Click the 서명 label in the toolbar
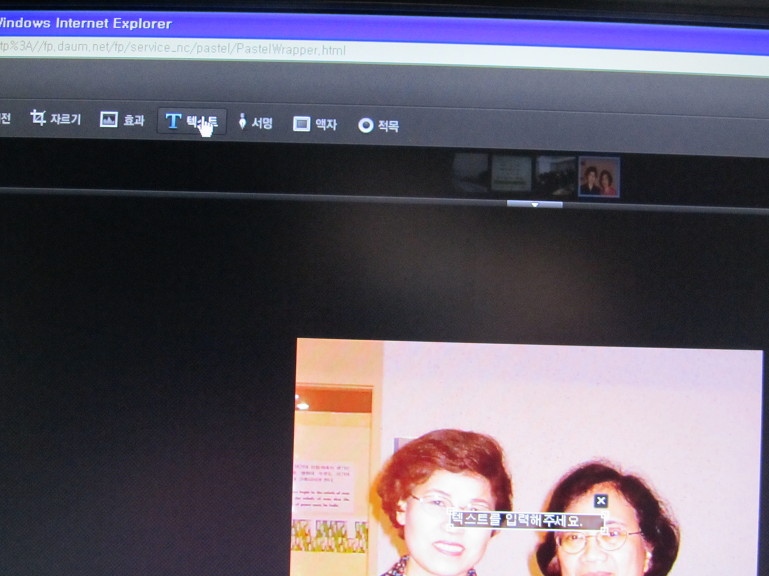 262,123
